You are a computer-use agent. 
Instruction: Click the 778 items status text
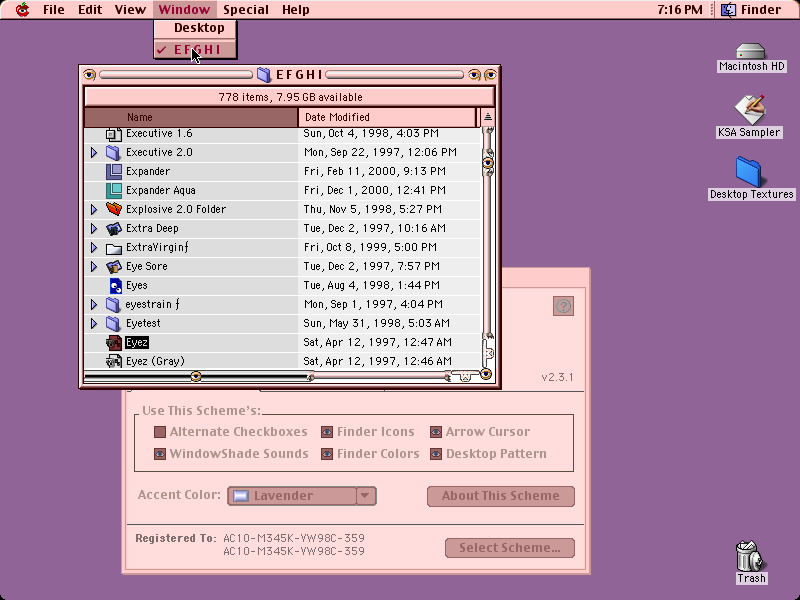pos(290,97)
